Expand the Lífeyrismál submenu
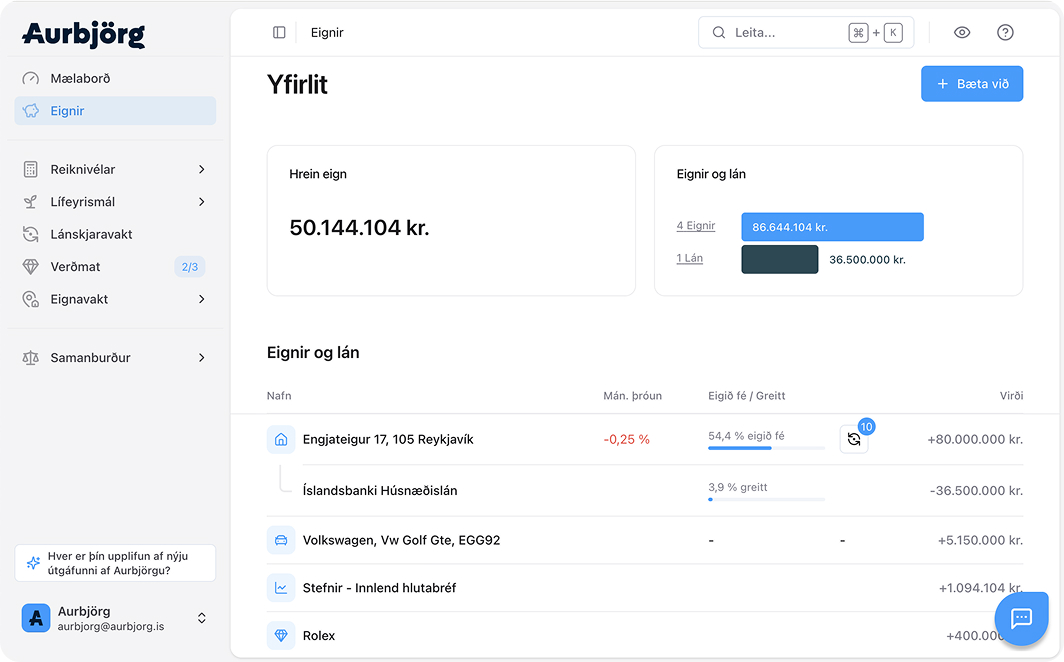Screen dimensions: 1064x662 pos(201,202)
